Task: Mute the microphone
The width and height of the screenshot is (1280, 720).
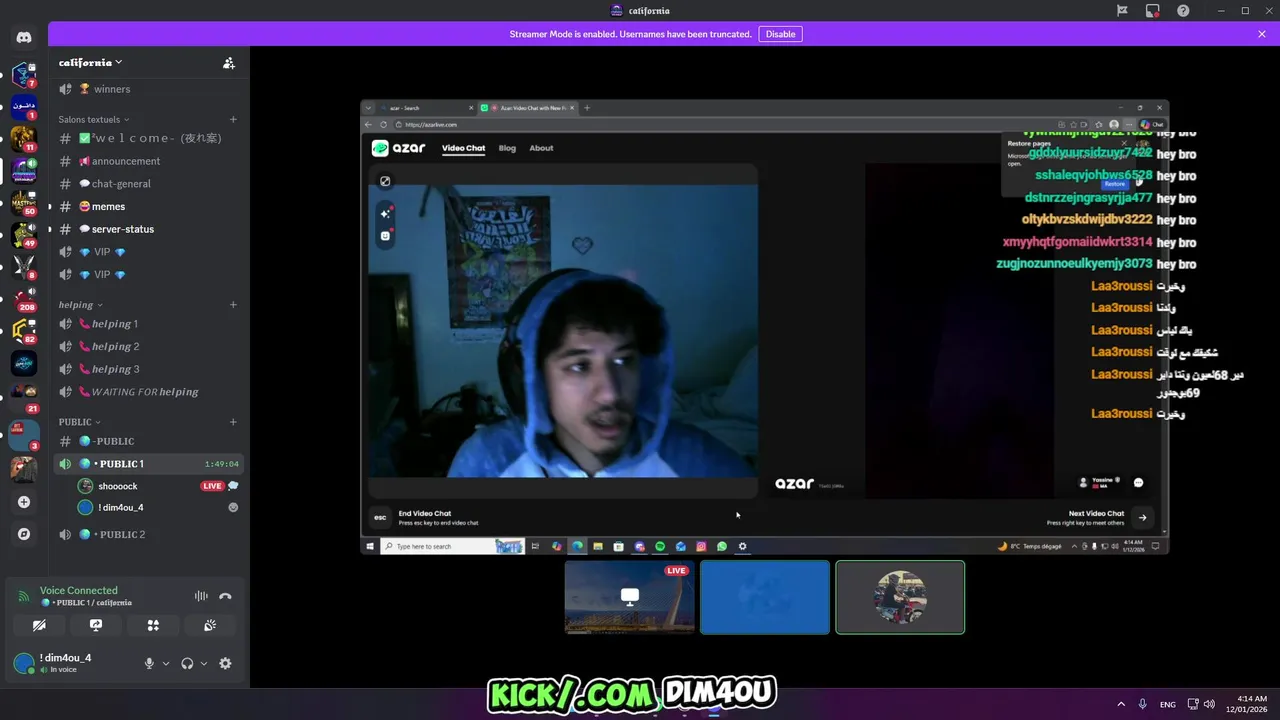Action: 149,663
